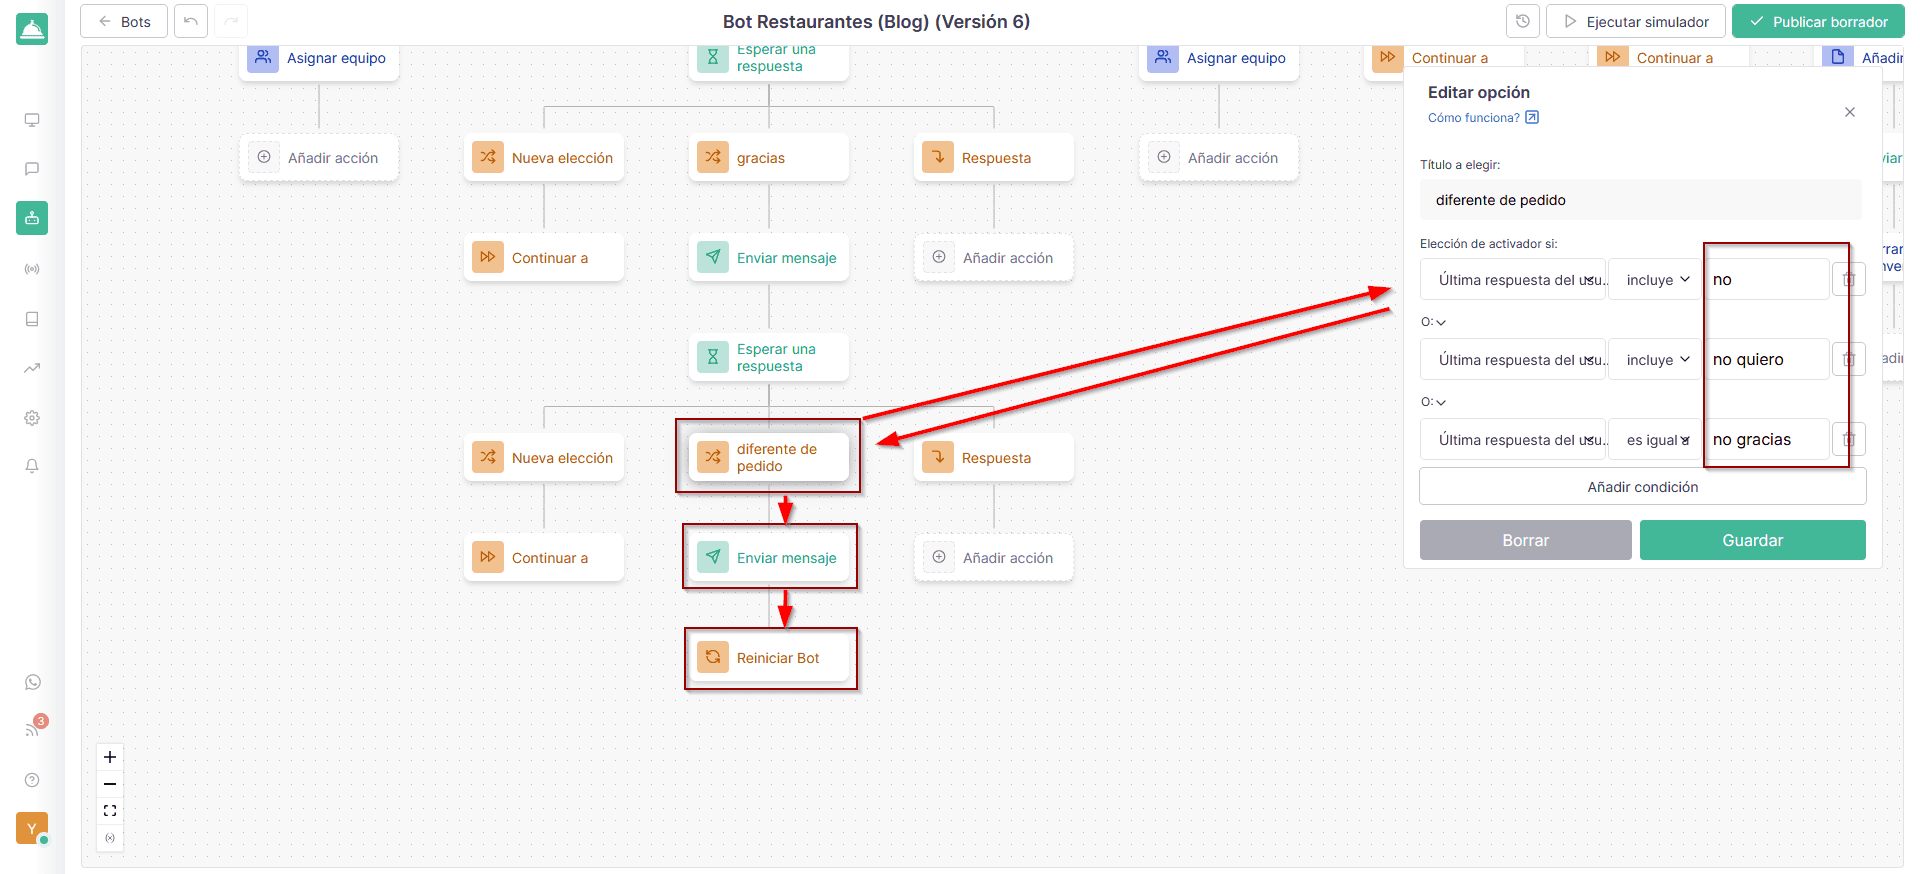Delete the 'no' condition with trash icon

[x=1849, y=280]
